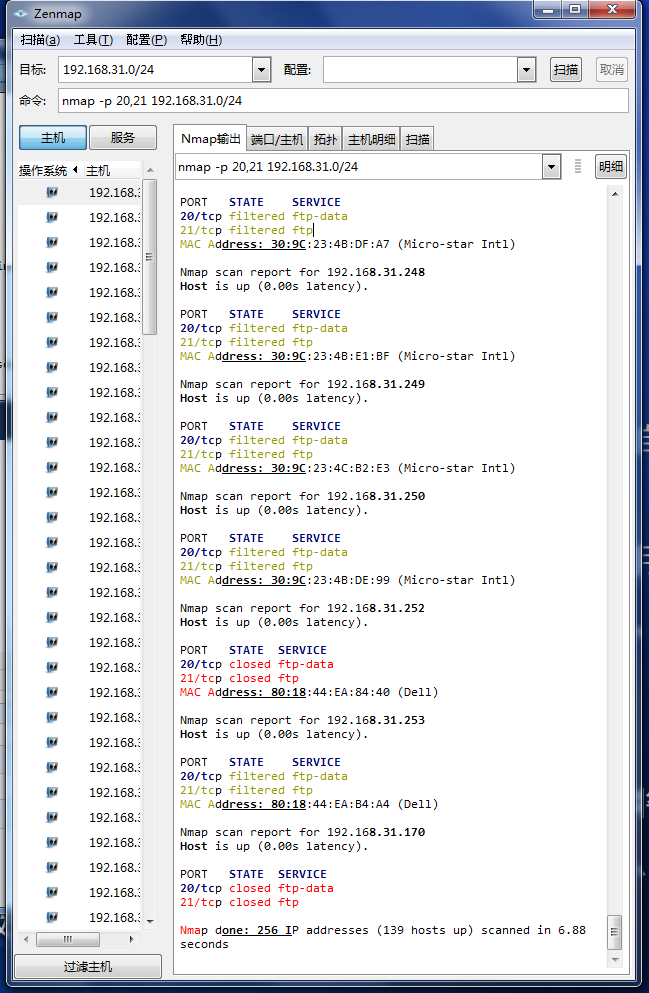Switch to the 拓扑 topology tab
This screenshot has width=649, height=993.
click(325, 140)
